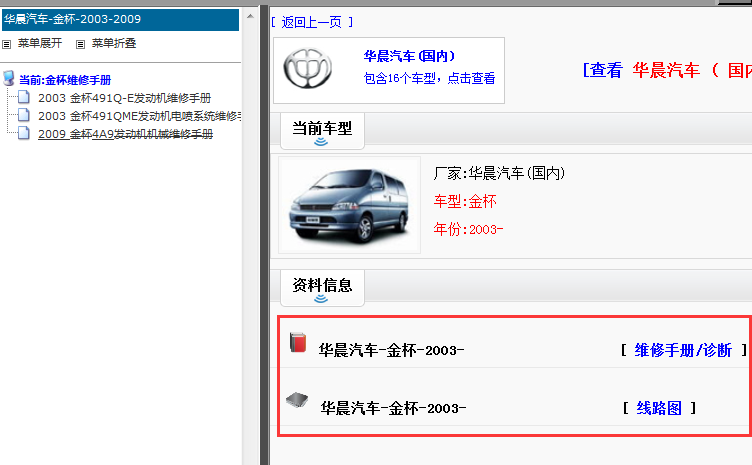
Task: Click 华晨汽车-金杯-2003- text in 线路图 row
Action: (x=393, y=408)
